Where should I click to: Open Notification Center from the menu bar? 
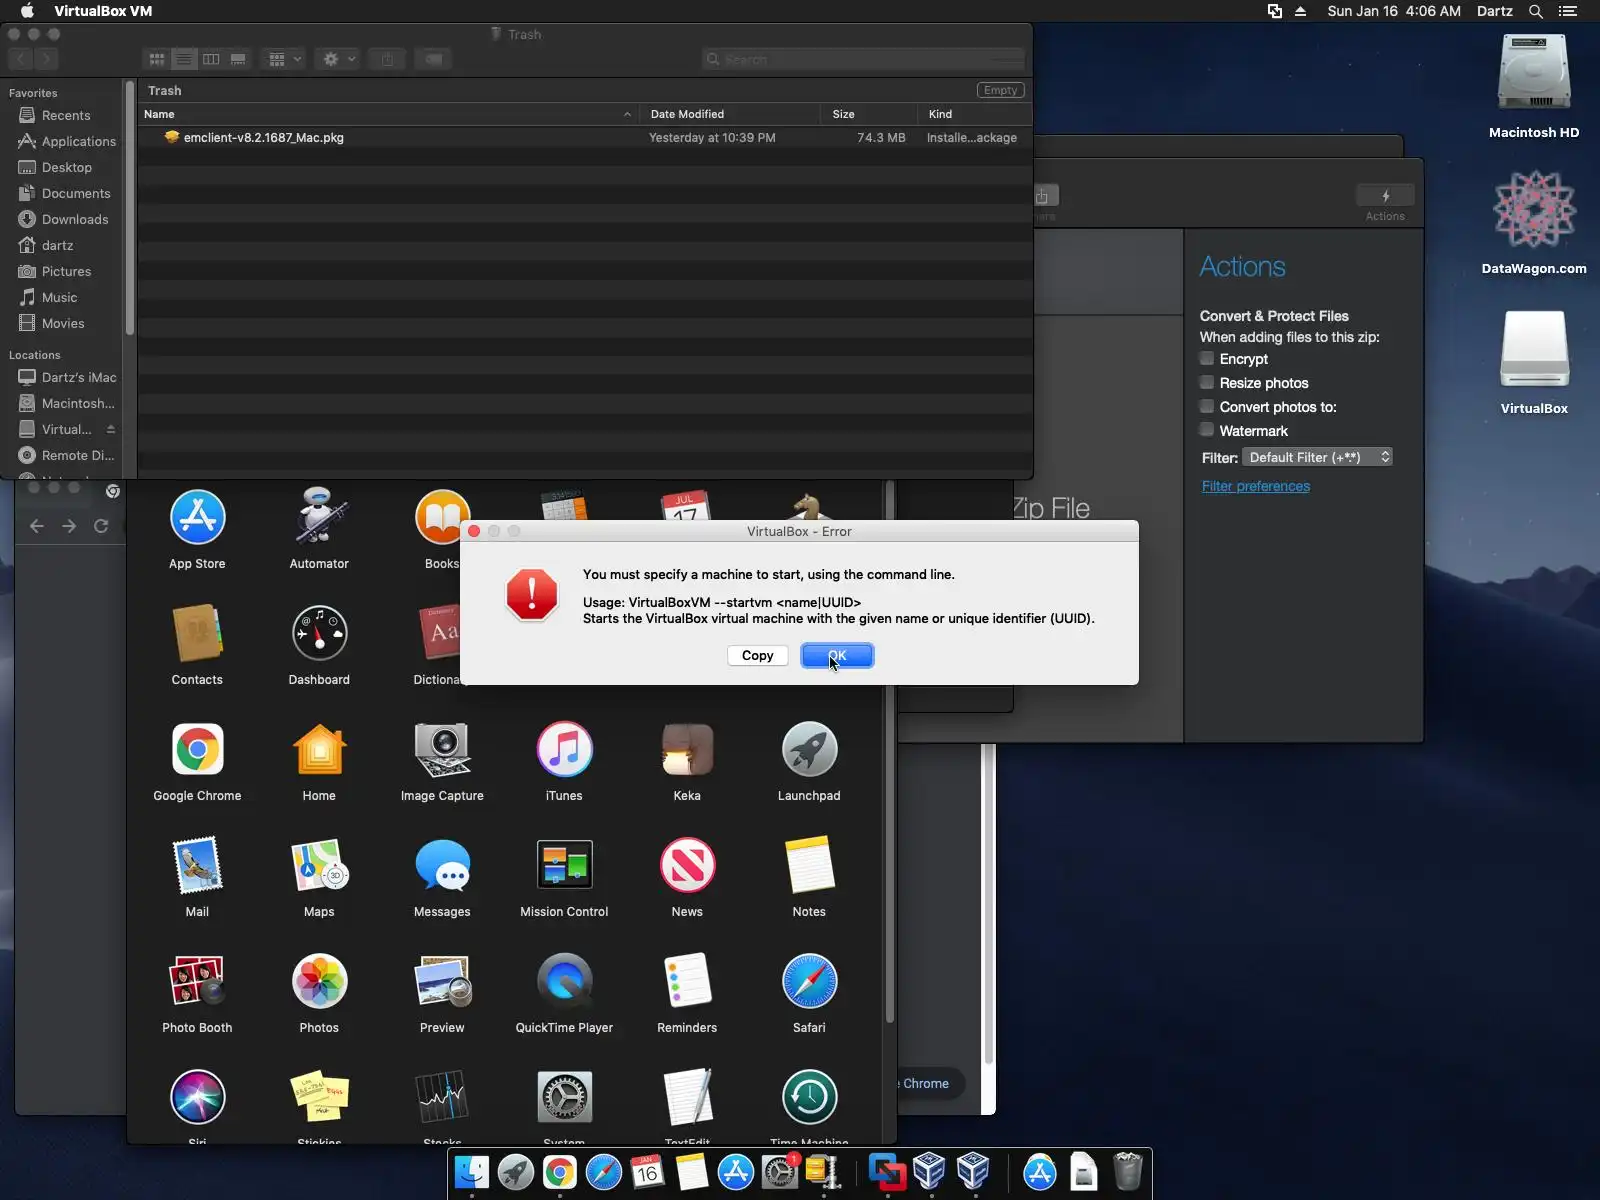click(1567, 11)
